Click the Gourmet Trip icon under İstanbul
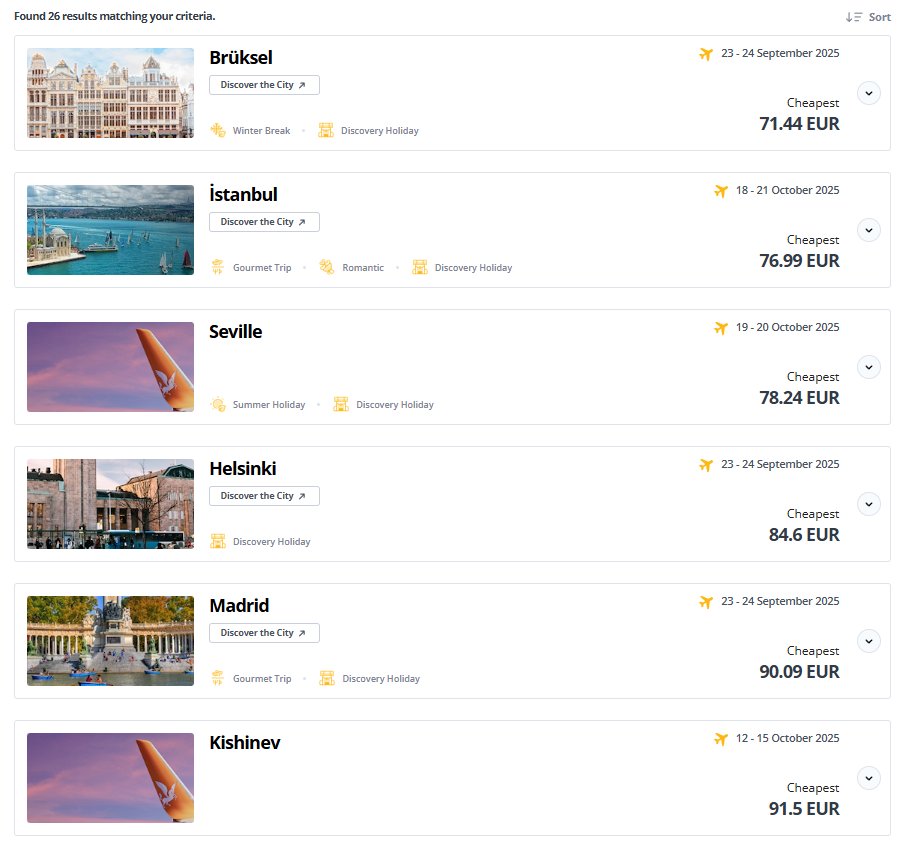This screenshot has height=854, width=908. click(218, 267)
